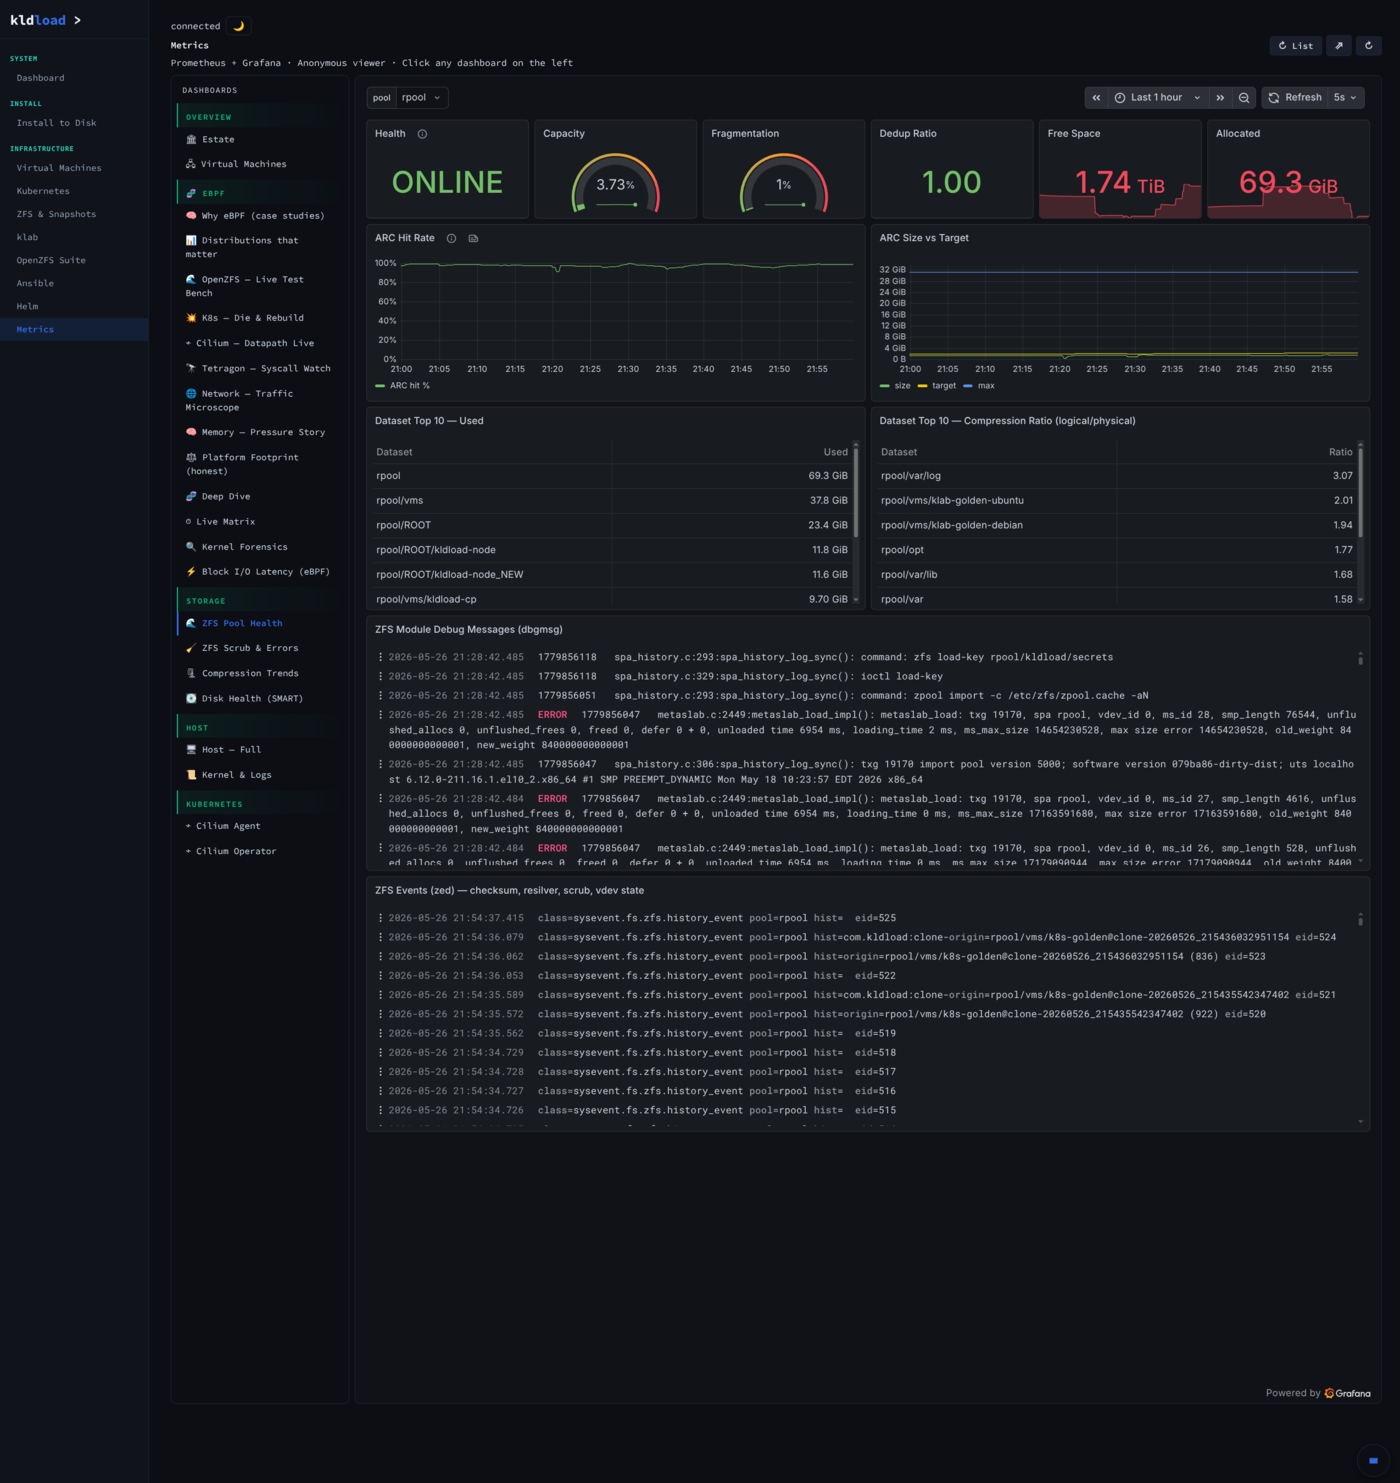This screenshot has height=1483, width=1400.
Task: Select the ZFS Pool Health dashboard
Action: [x=259, y=623]
